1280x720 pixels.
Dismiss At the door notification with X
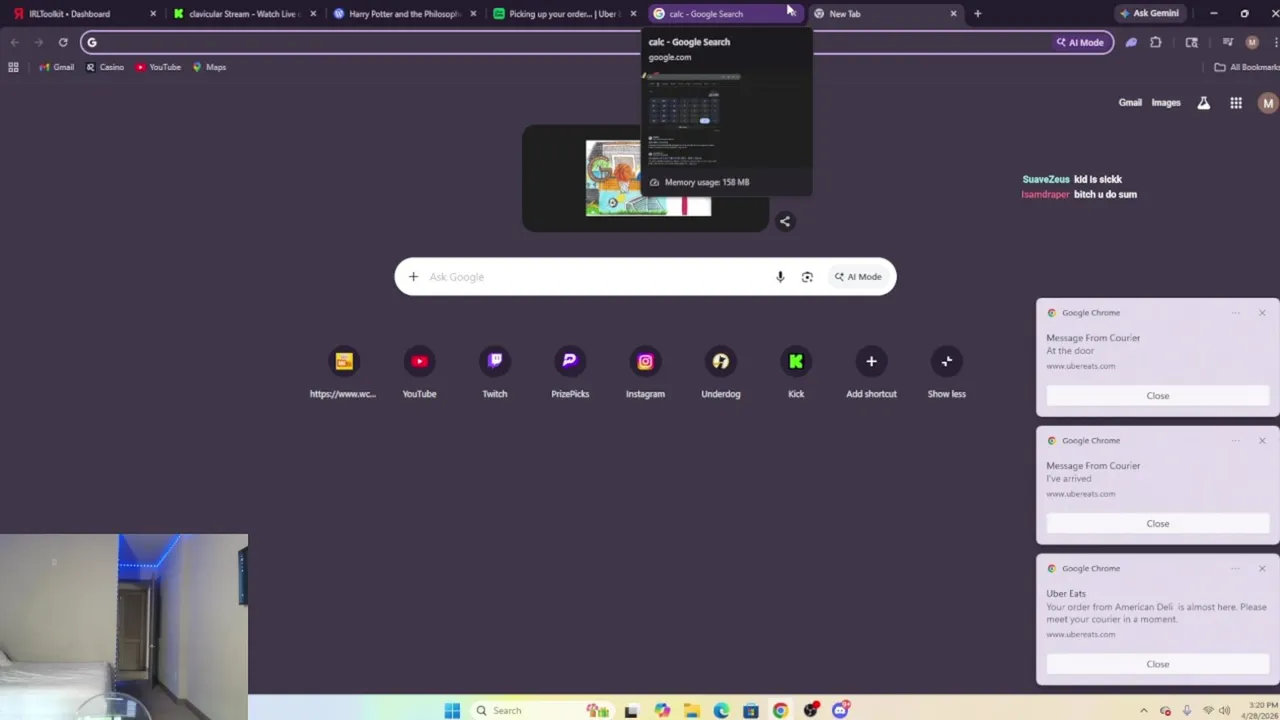[x=1262, y=313]
